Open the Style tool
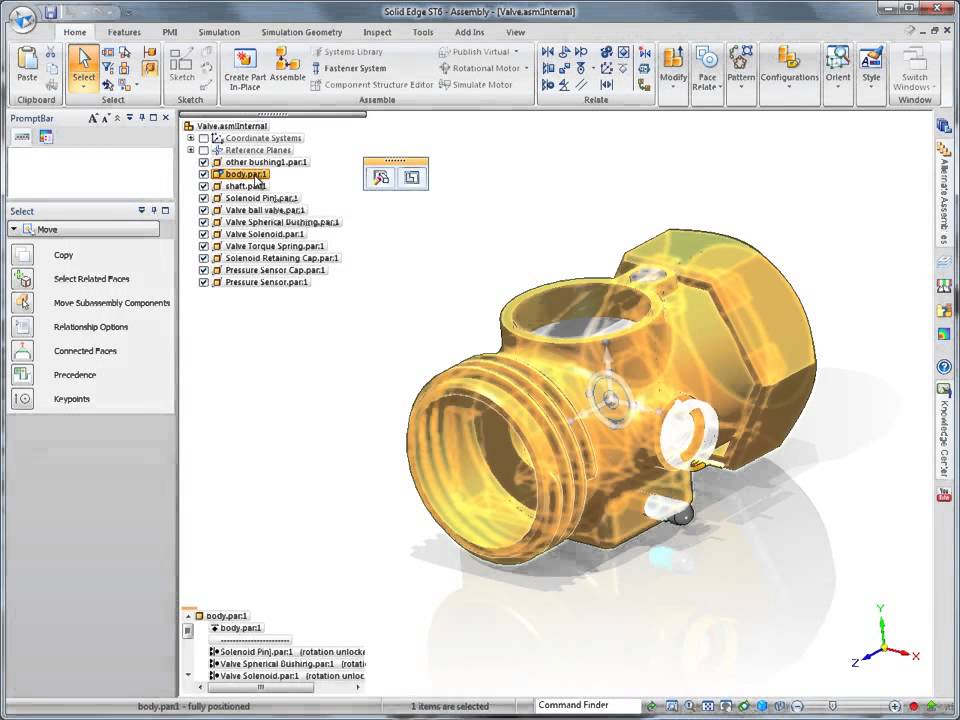Viewport: 960px width, 720px height. [871, 59]
